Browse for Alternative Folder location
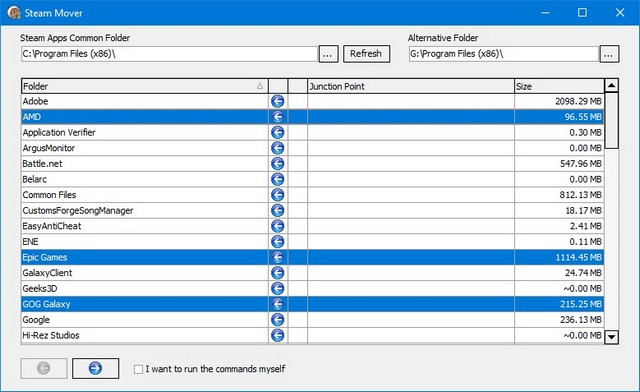 (x=609, y=54)
